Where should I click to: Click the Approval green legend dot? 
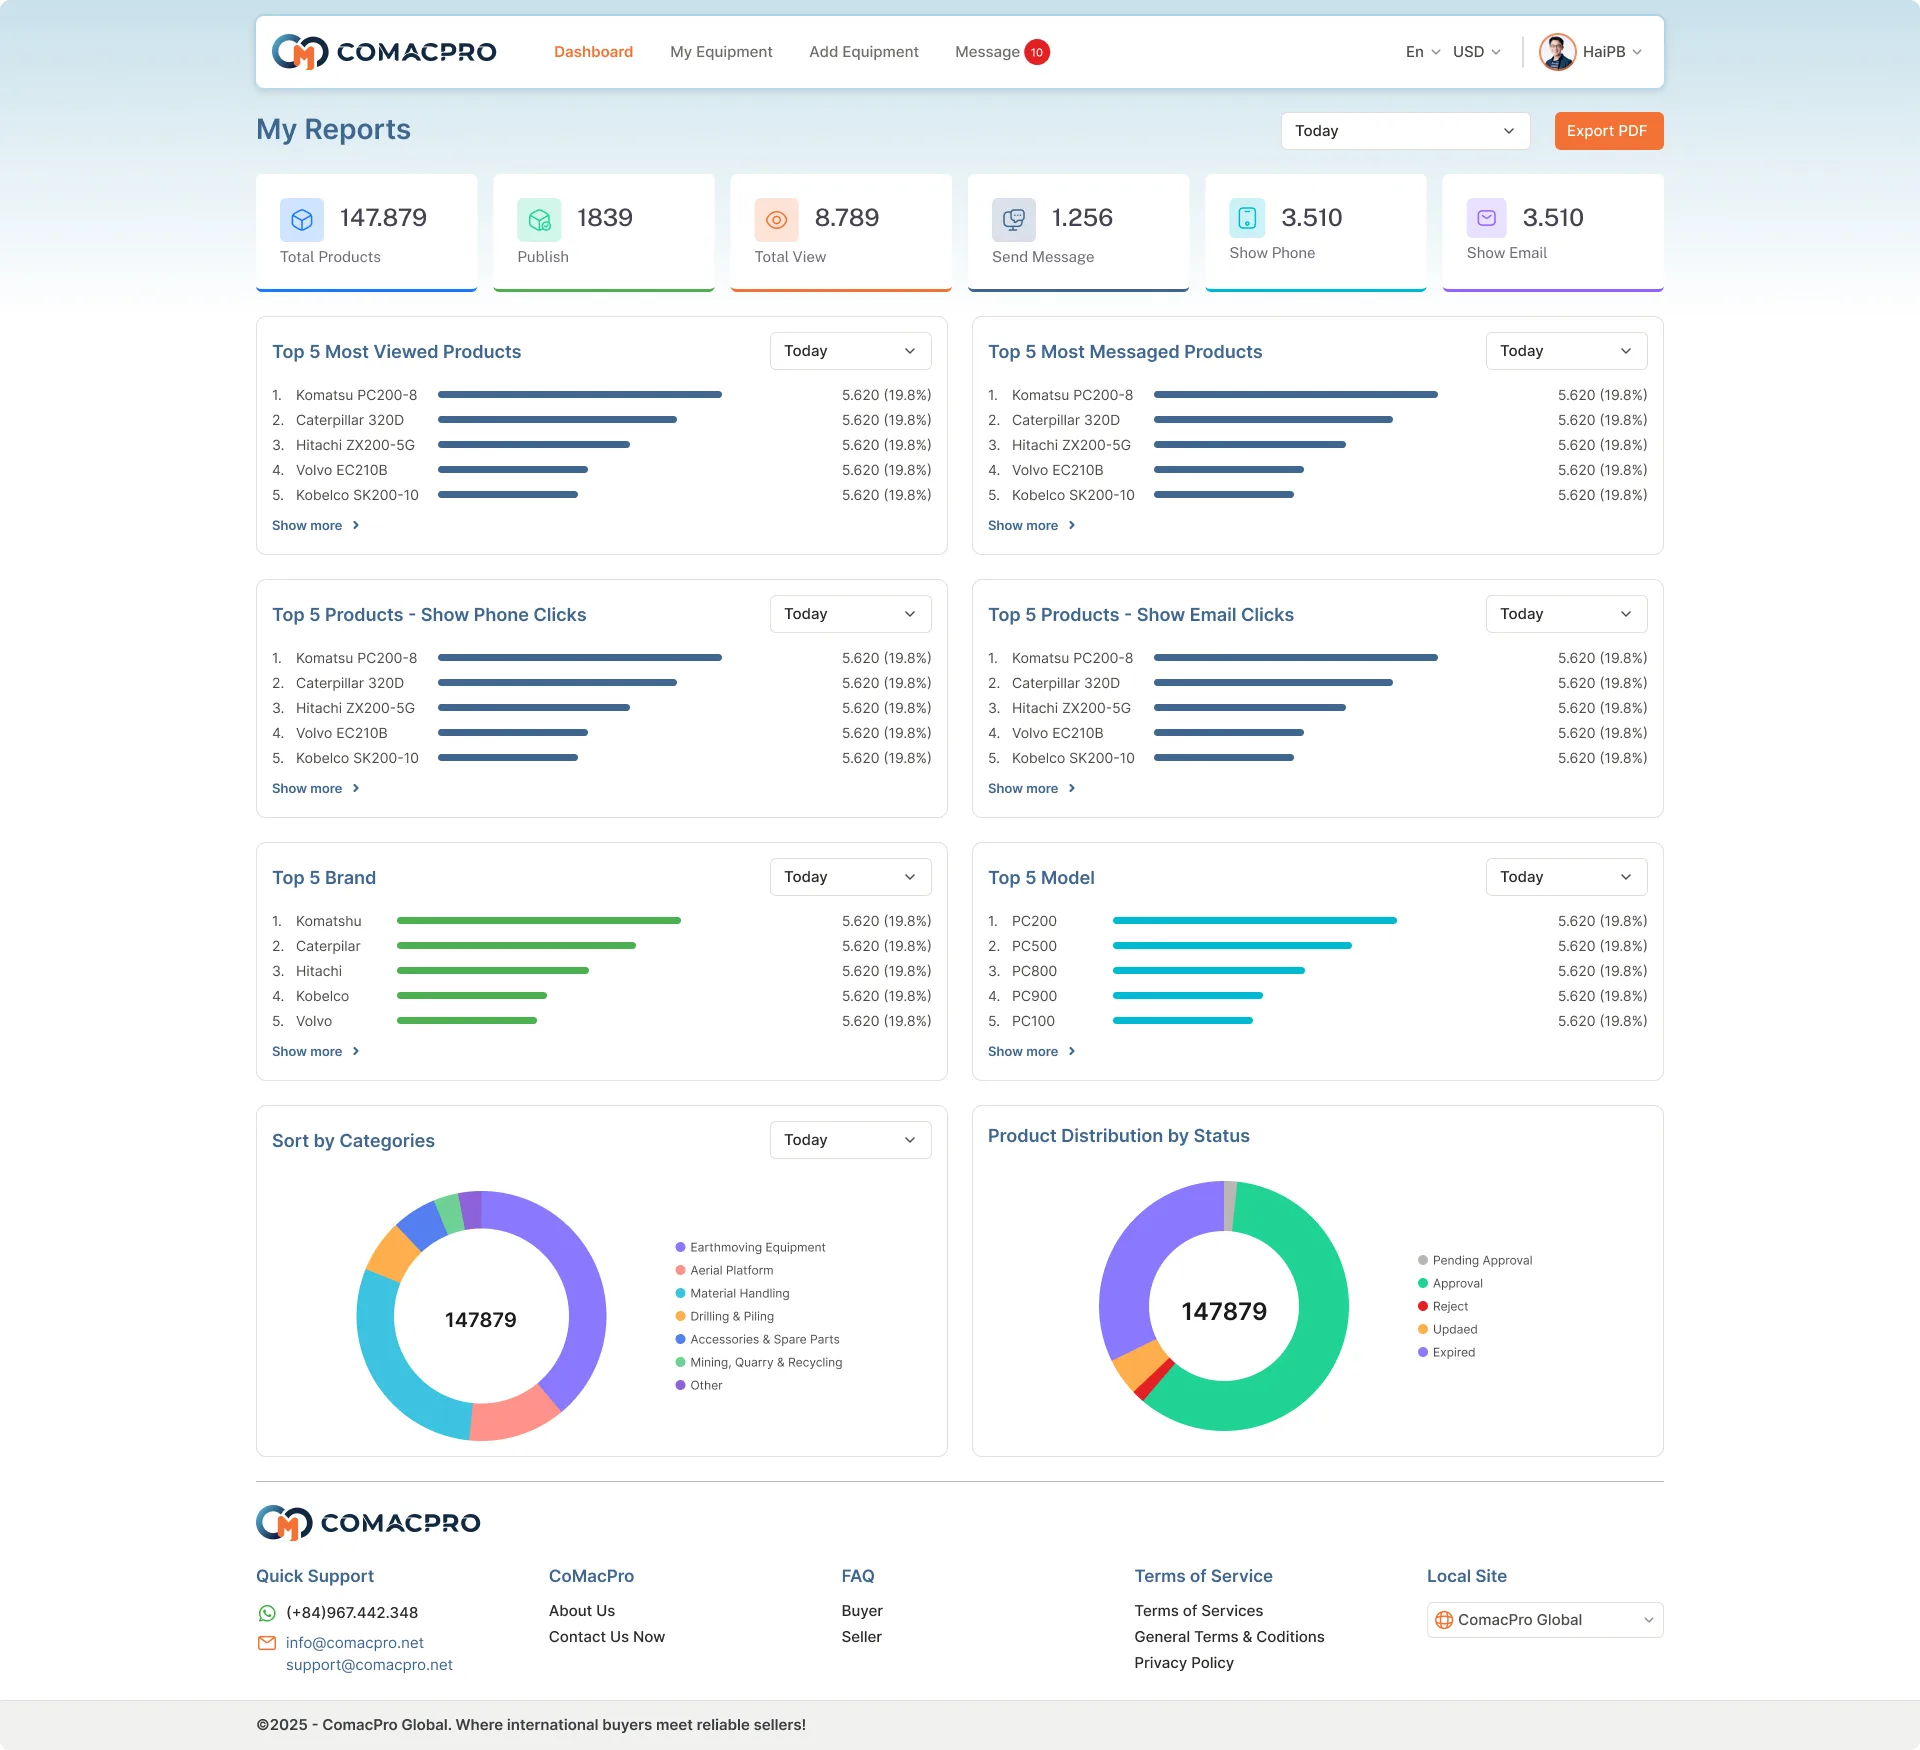[x=1423, y=1283]
